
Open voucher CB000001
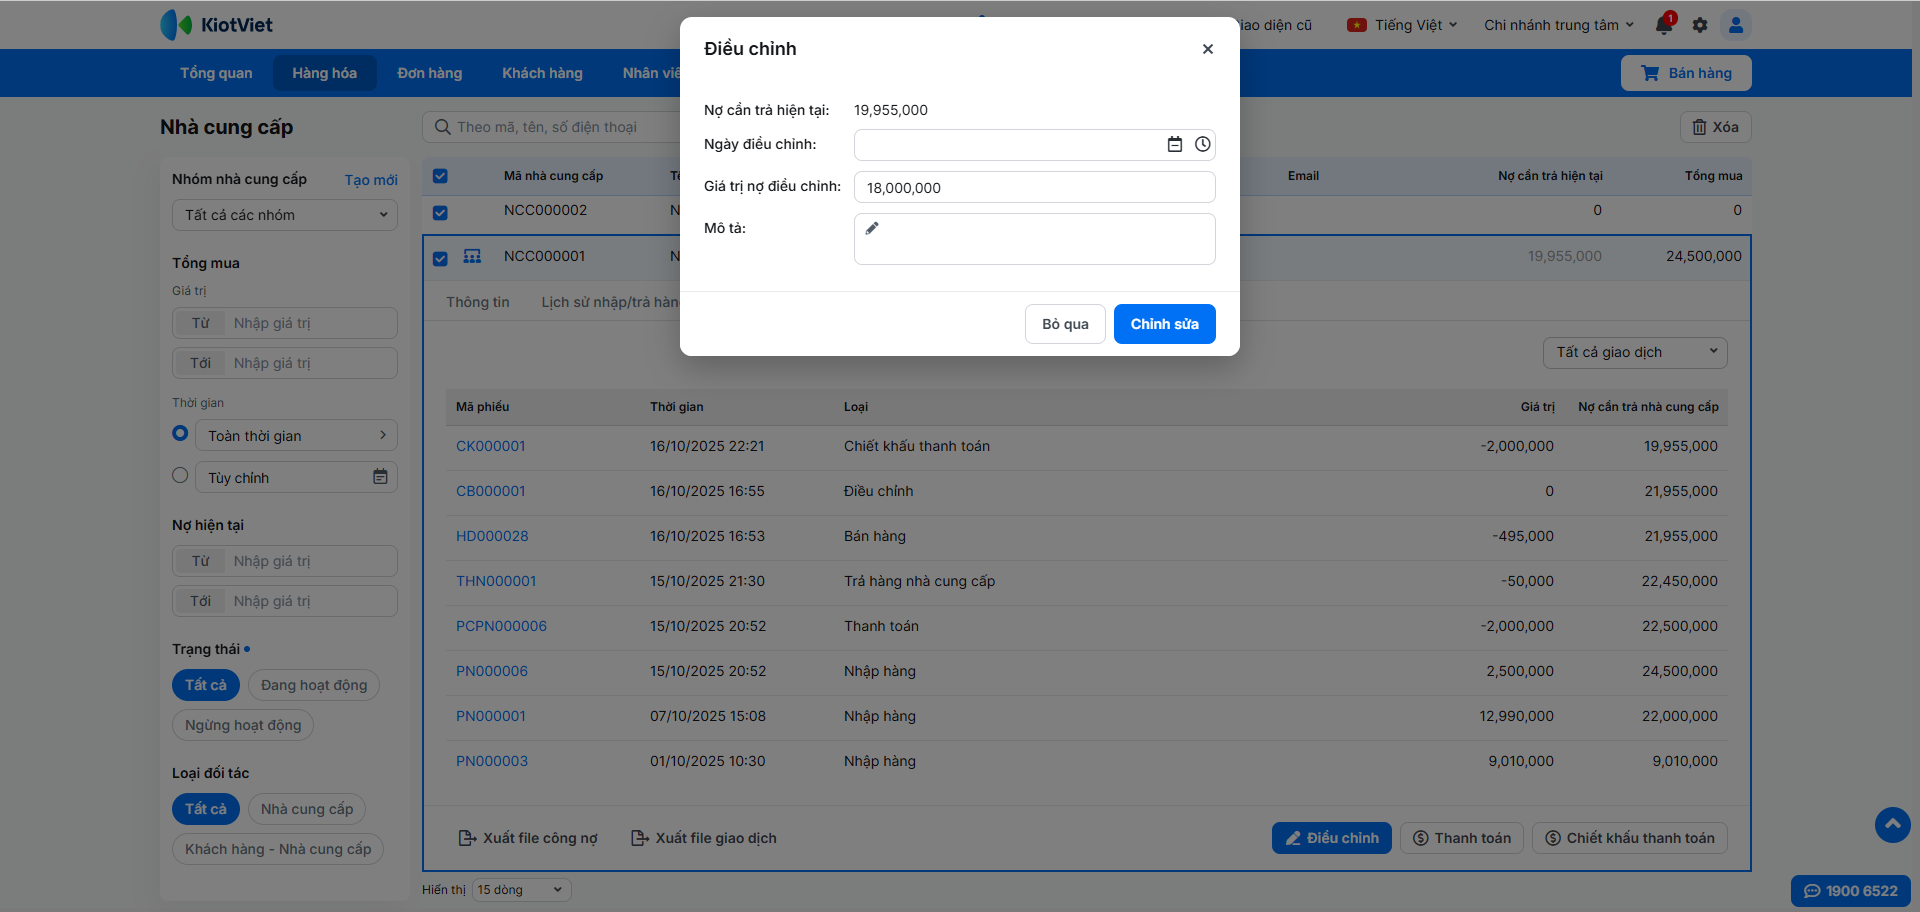[490, 491]
